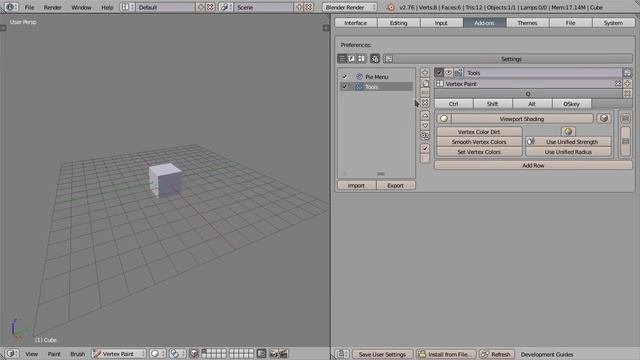Viewport: 640px width, 360px height.
Task: Click the sort icon below move down
Action: click(x=425, y=135)
